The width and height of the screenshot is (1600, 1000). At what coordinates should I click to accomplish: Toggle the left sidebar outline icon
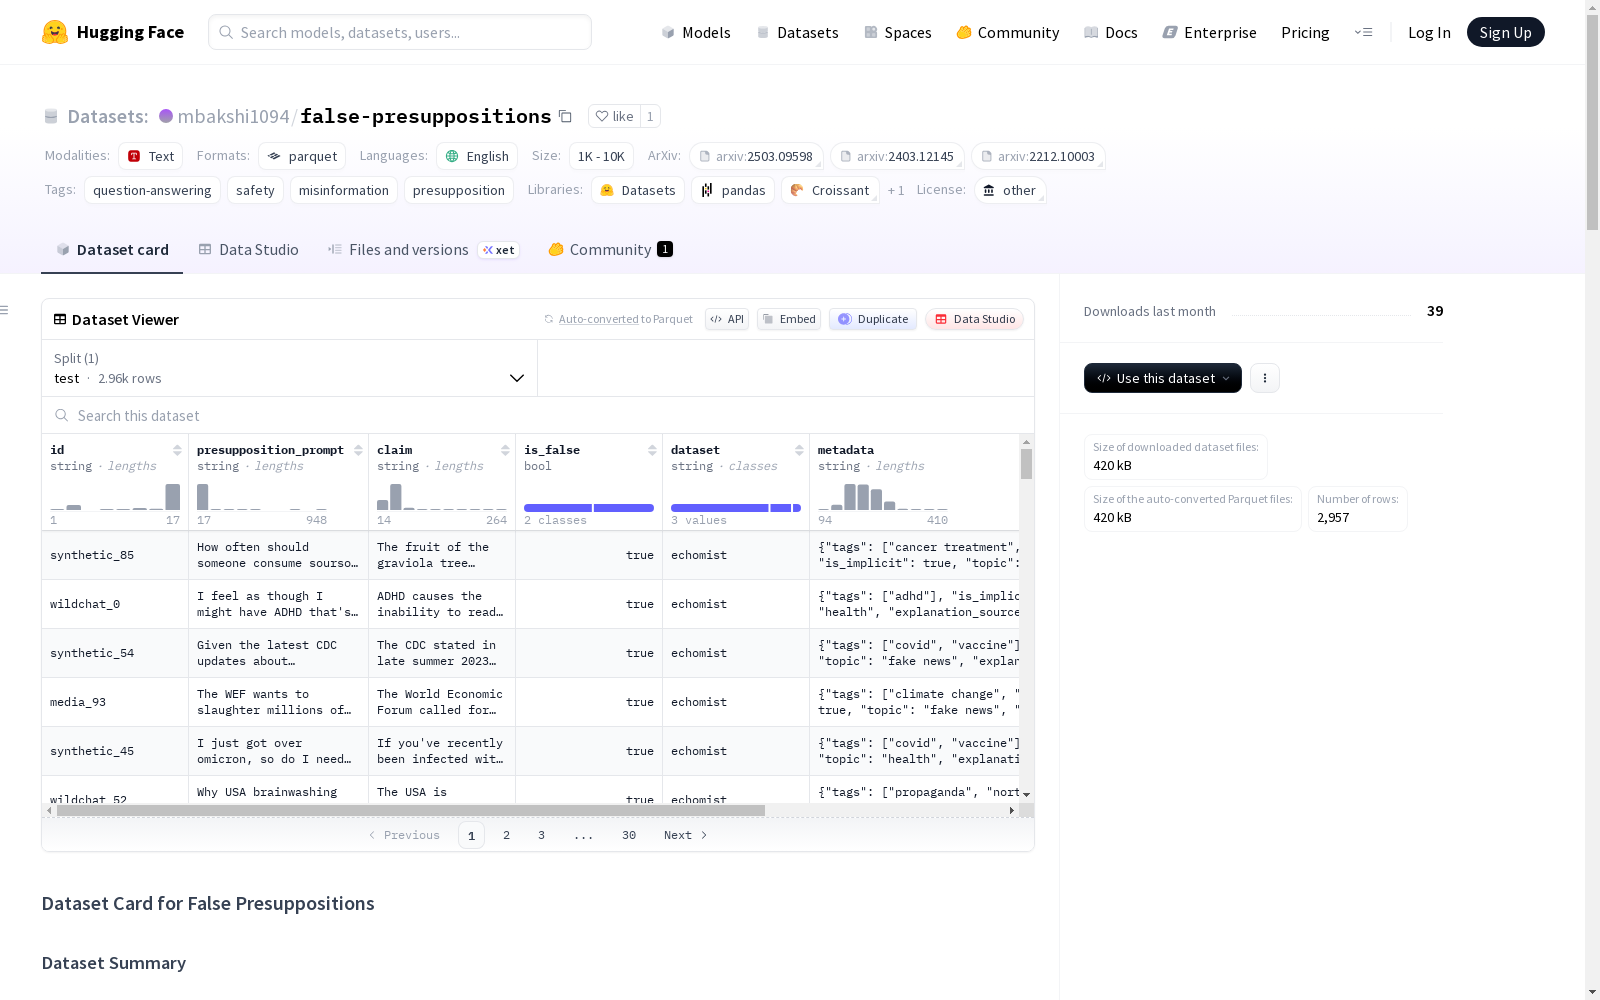(5, 310)
